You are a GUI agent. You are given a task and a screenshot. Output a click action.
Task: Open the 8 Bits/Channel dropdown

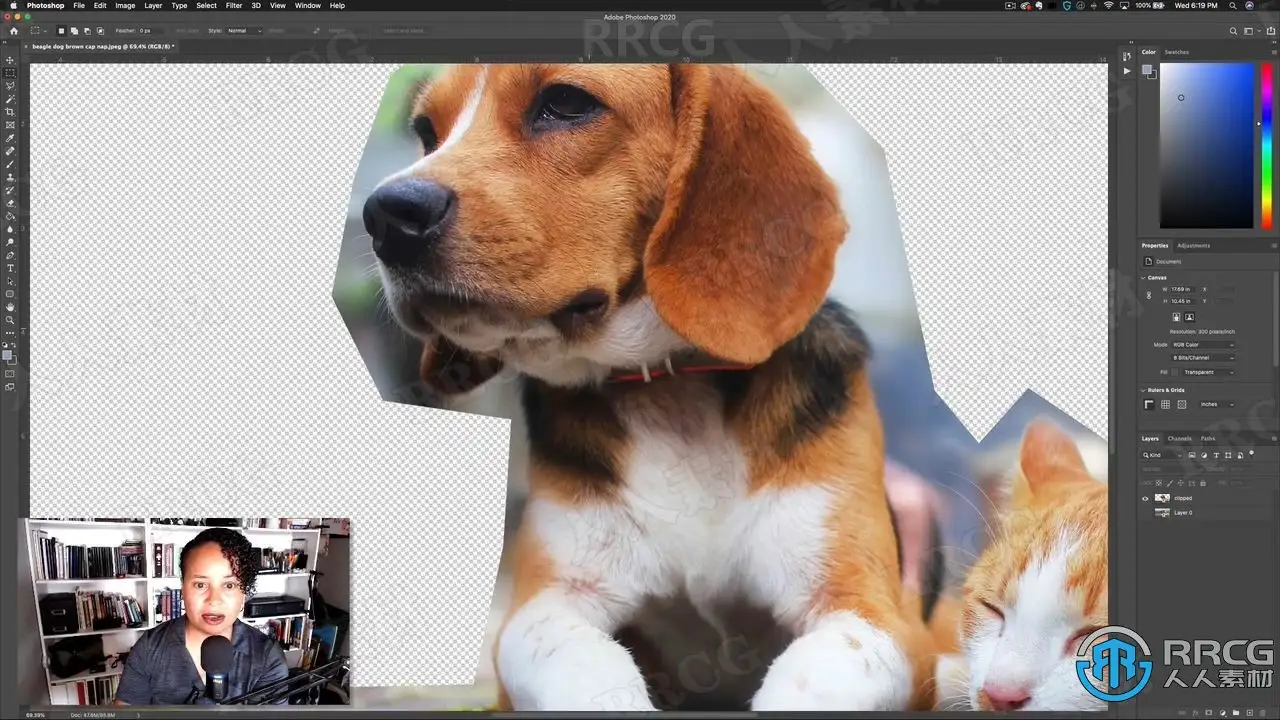1203,358
